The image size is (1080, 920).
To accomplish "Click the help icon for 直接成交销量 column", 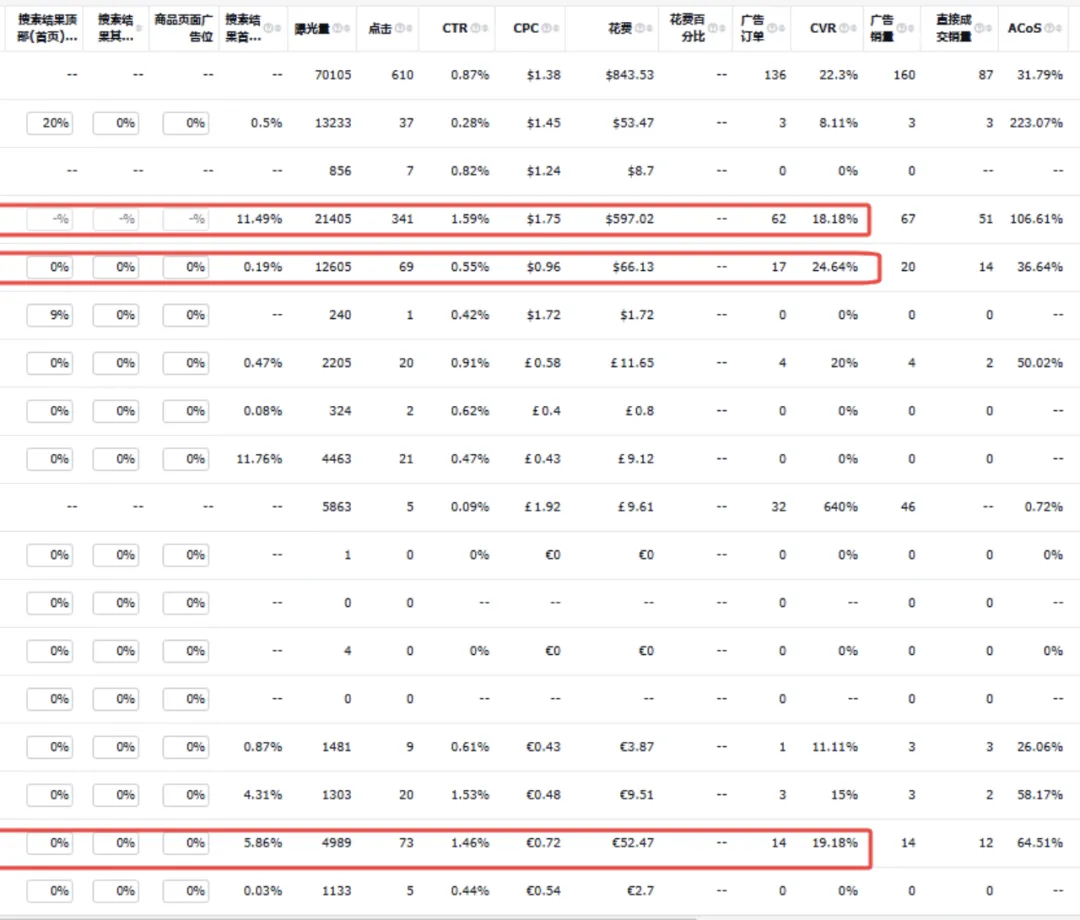I will [979, 28].
